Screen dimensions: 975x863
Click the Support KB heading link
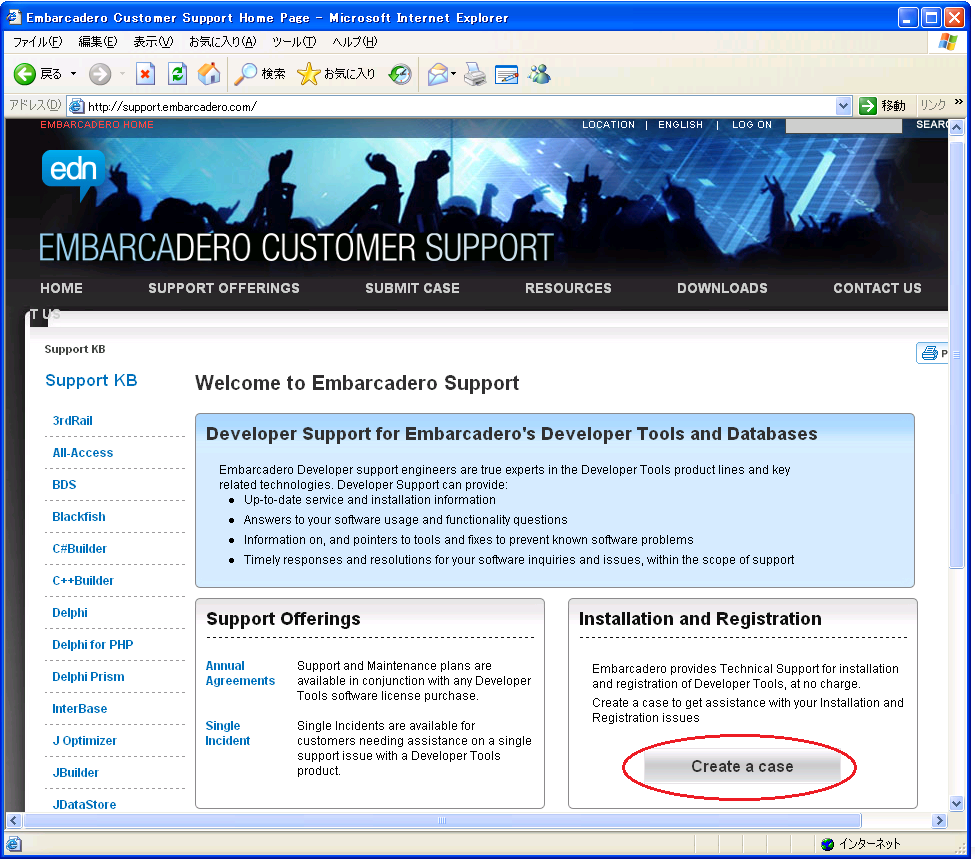pos(91,381)
